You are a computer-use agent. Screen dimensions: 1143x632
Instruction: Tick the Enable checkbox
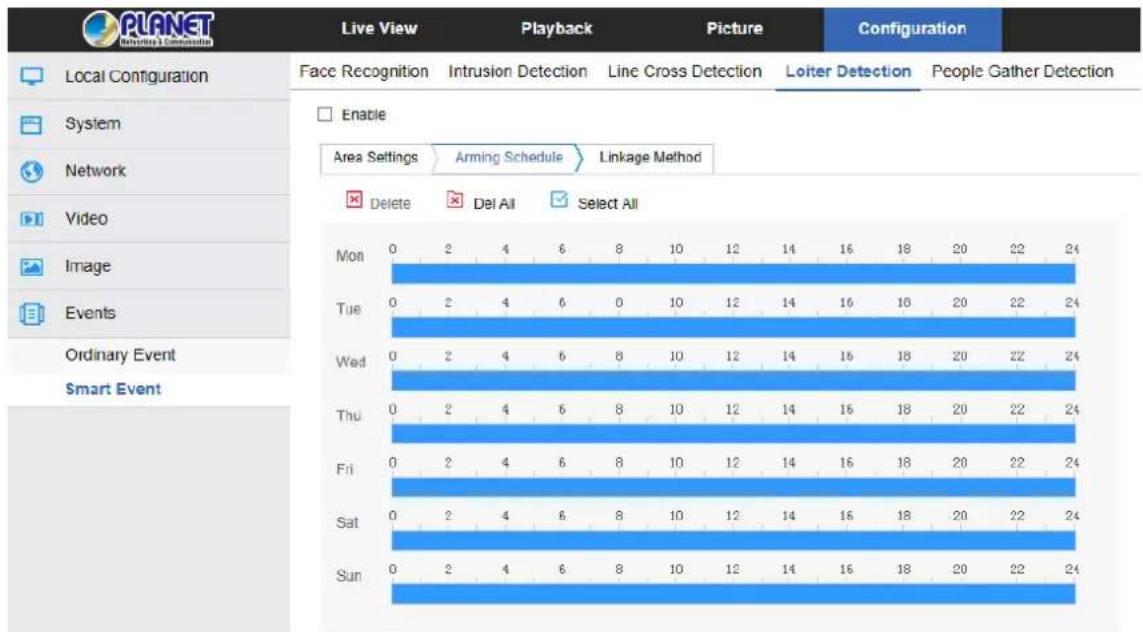(324, 114)
